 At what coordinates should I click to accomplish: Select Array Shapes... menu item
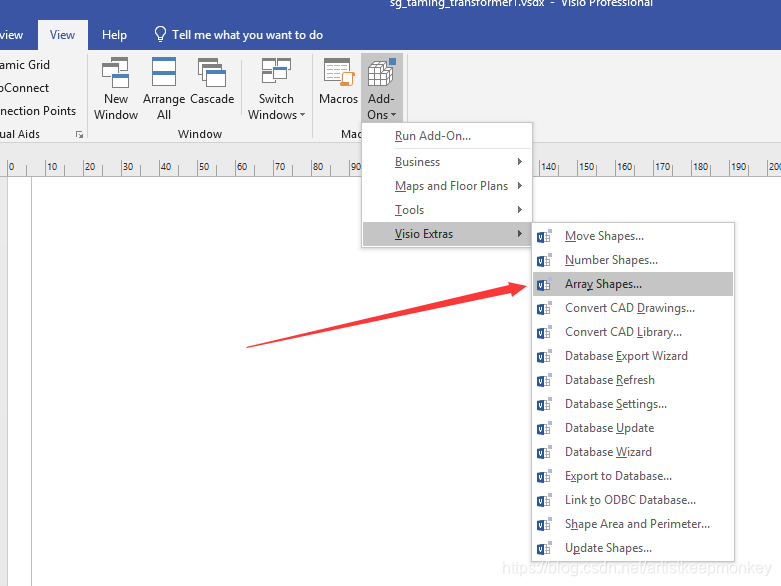[x=633, y=284]
